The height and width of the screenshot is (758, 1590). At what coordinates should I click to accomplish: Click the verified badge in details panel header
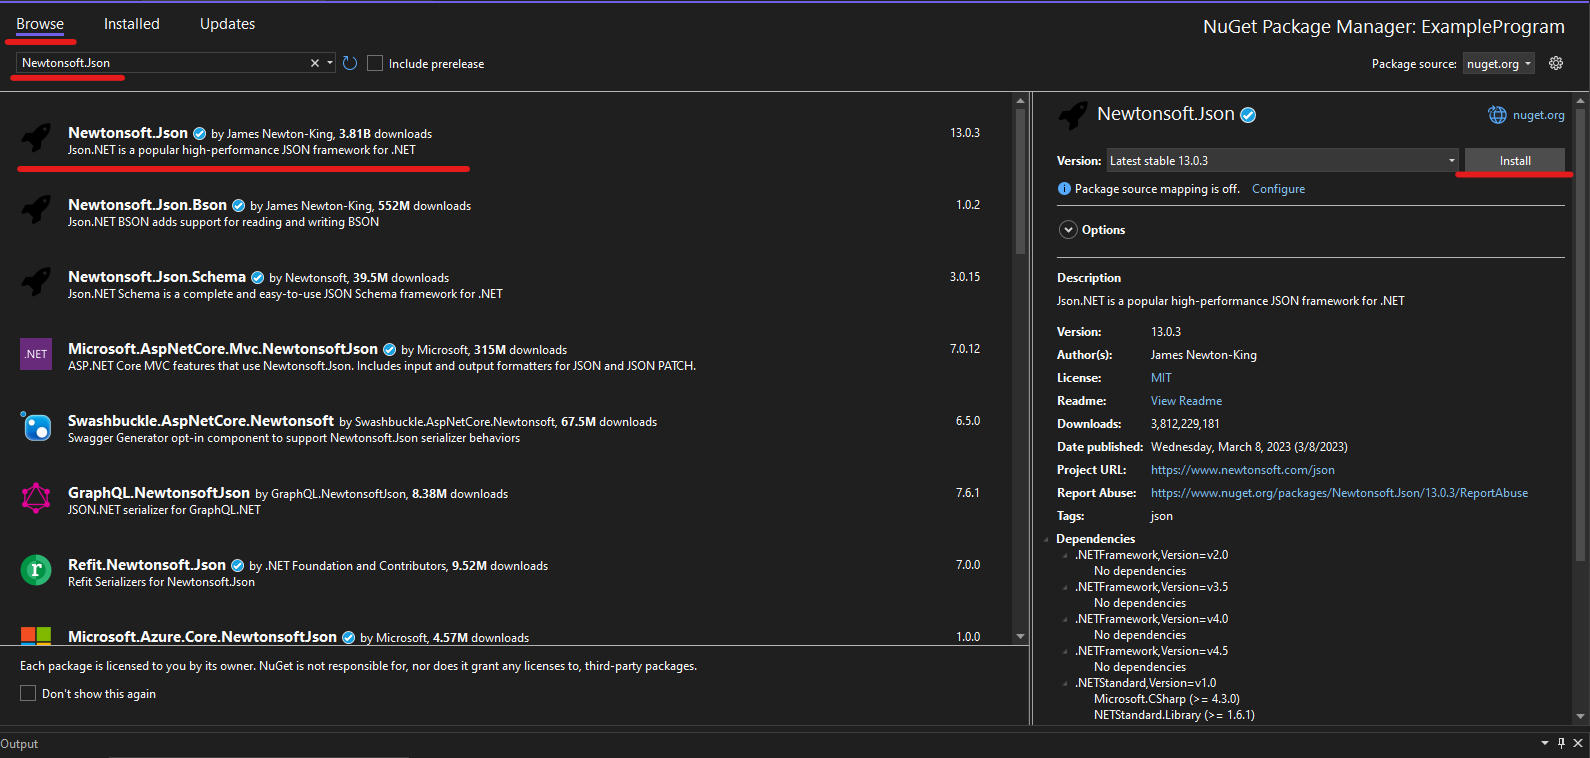click(1248, 115)
